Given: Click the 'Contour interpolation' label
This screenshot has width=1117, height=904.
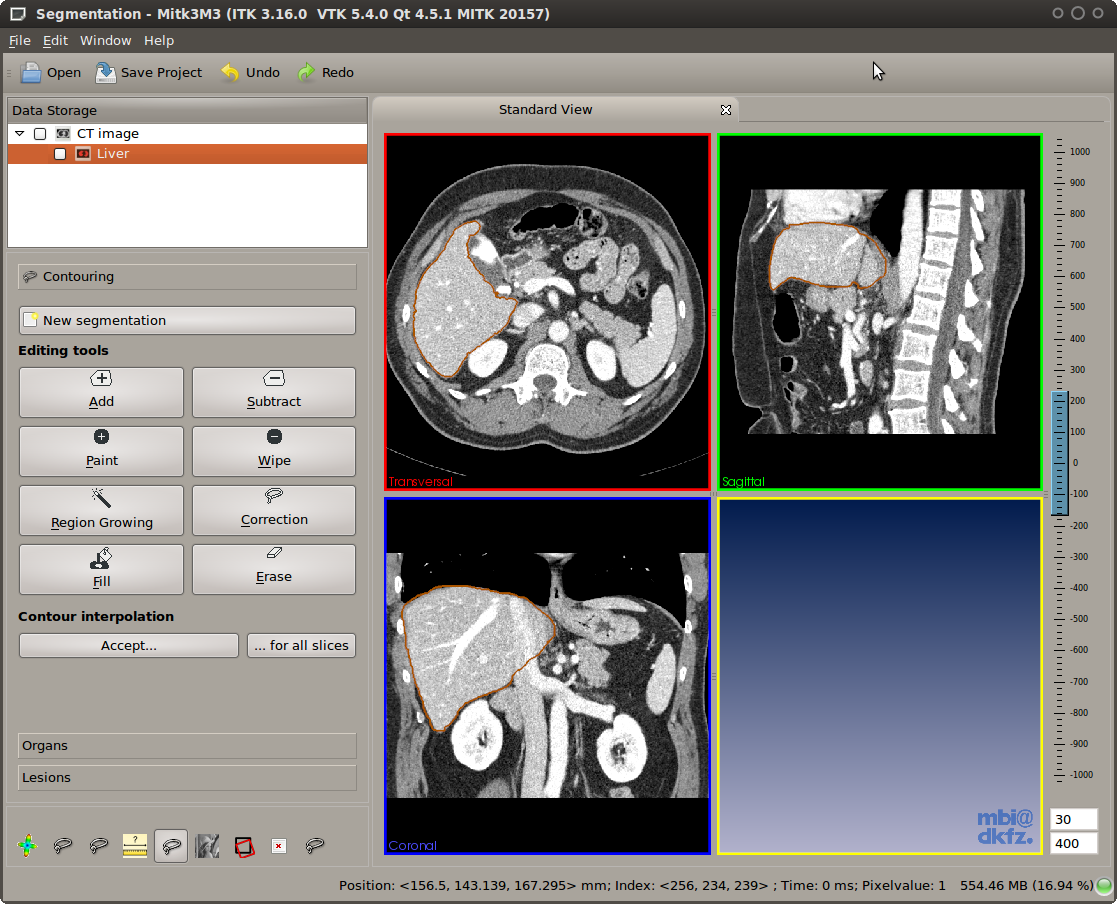Looking at the screenshot, I should (96, 616).
